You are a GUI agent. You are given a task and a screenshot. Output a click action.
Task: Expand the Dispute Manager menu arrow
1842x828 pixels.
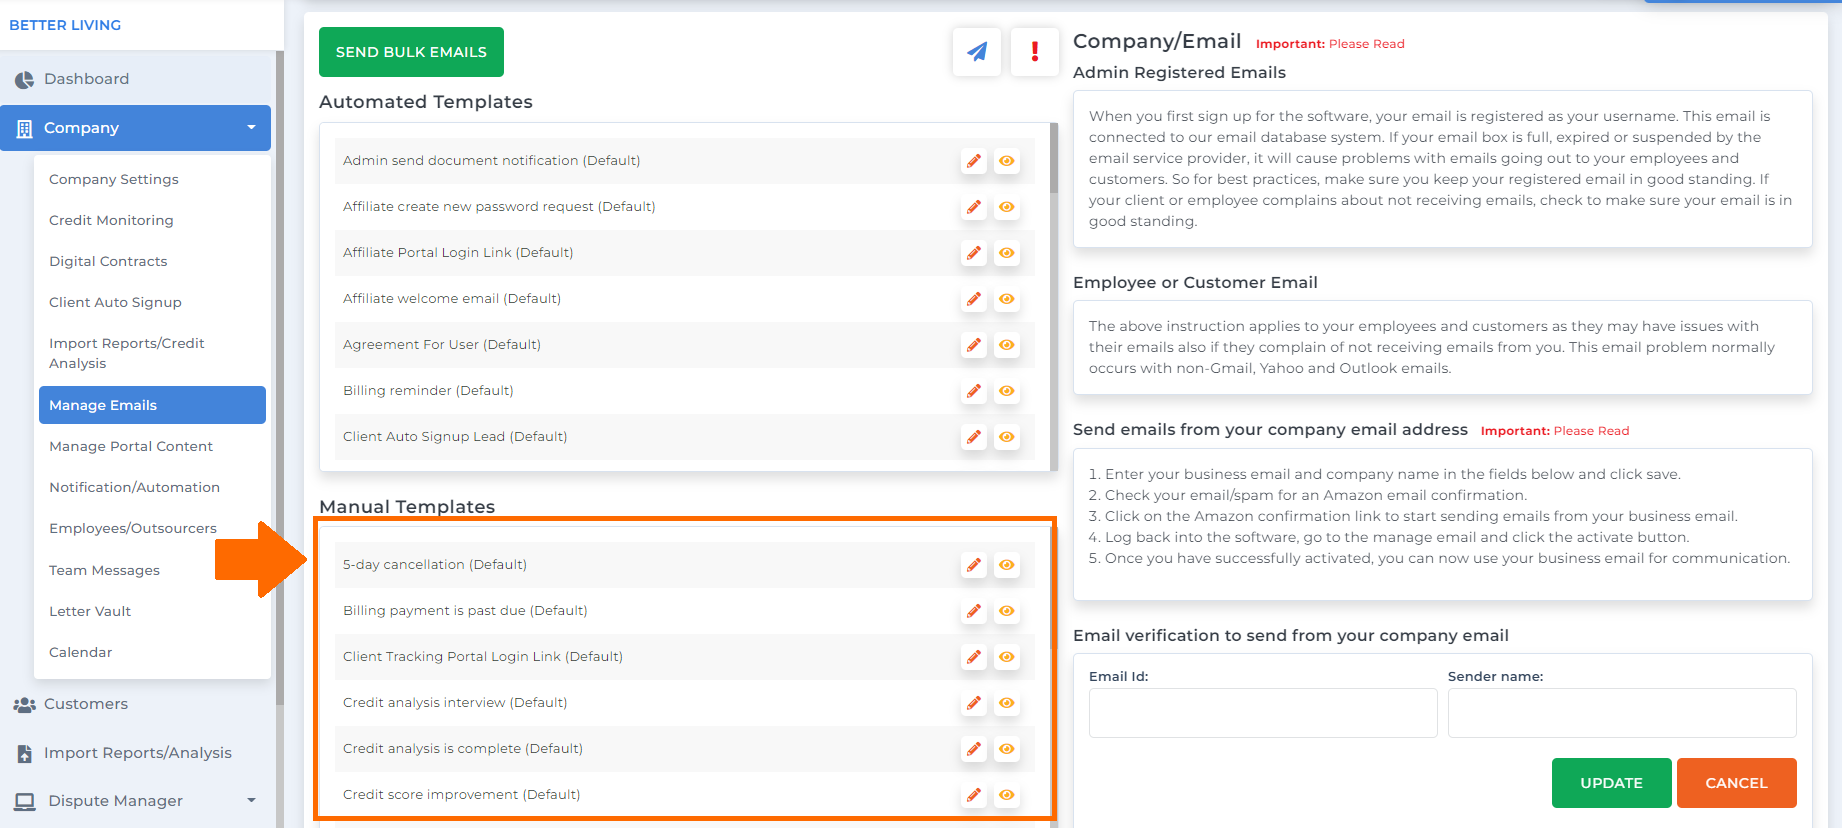coord(251,801)
